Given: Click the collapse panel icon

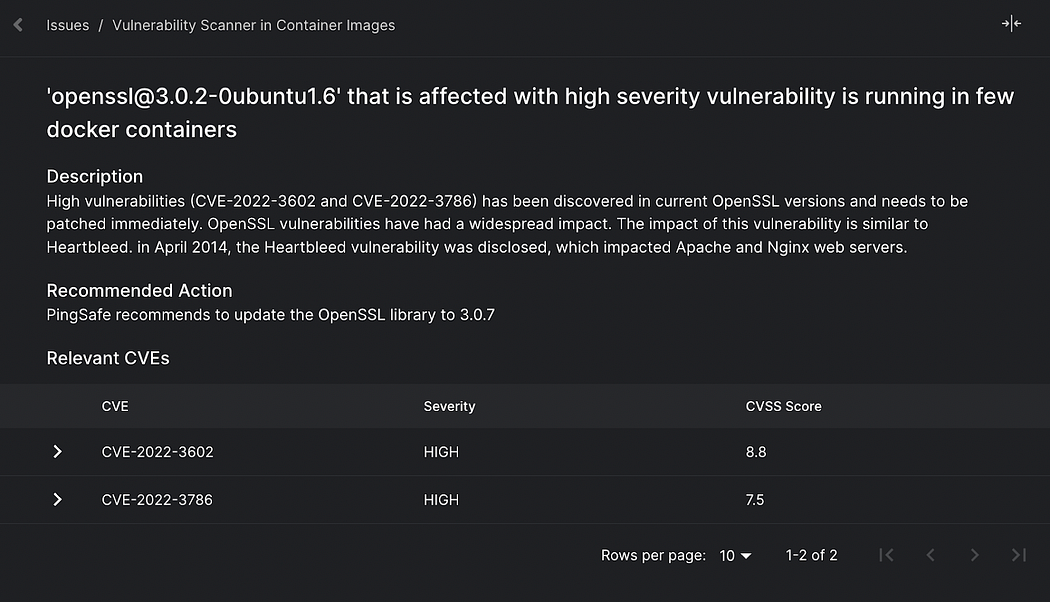Looking at the screenshot, I should (x=1011, y=24).
